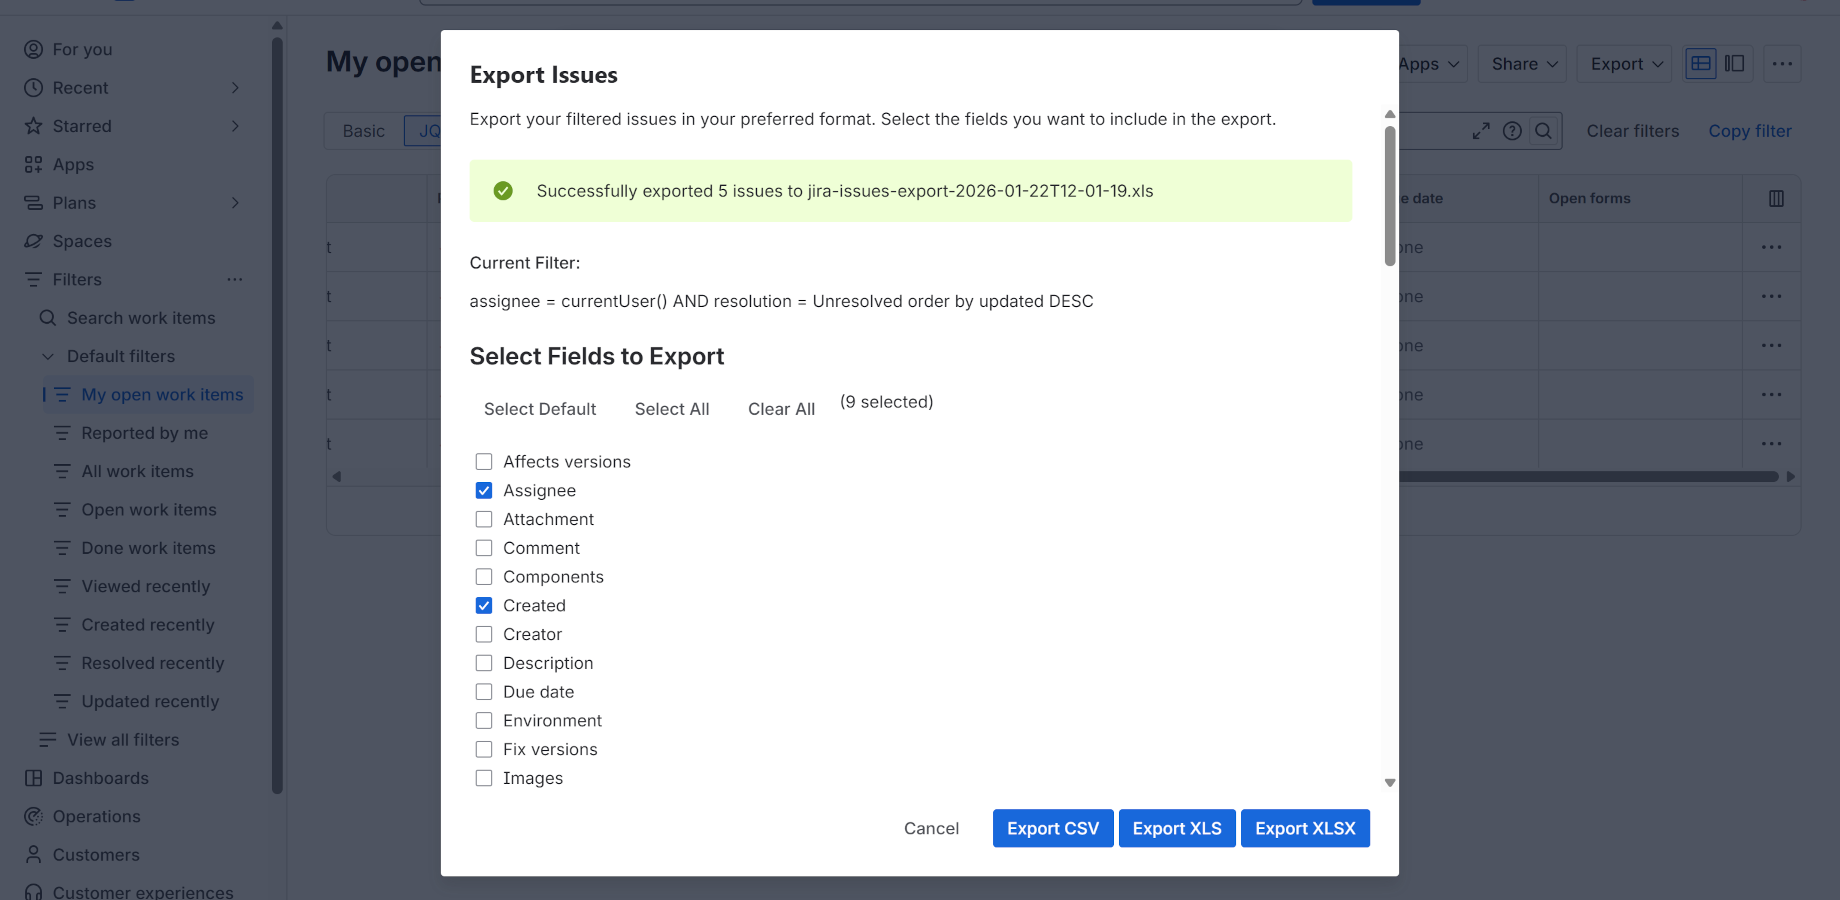Image resolution: width=1840 pixels, height=900 pixels.
Task: Enable the Attachment field for export
Action: coord(484,519)
